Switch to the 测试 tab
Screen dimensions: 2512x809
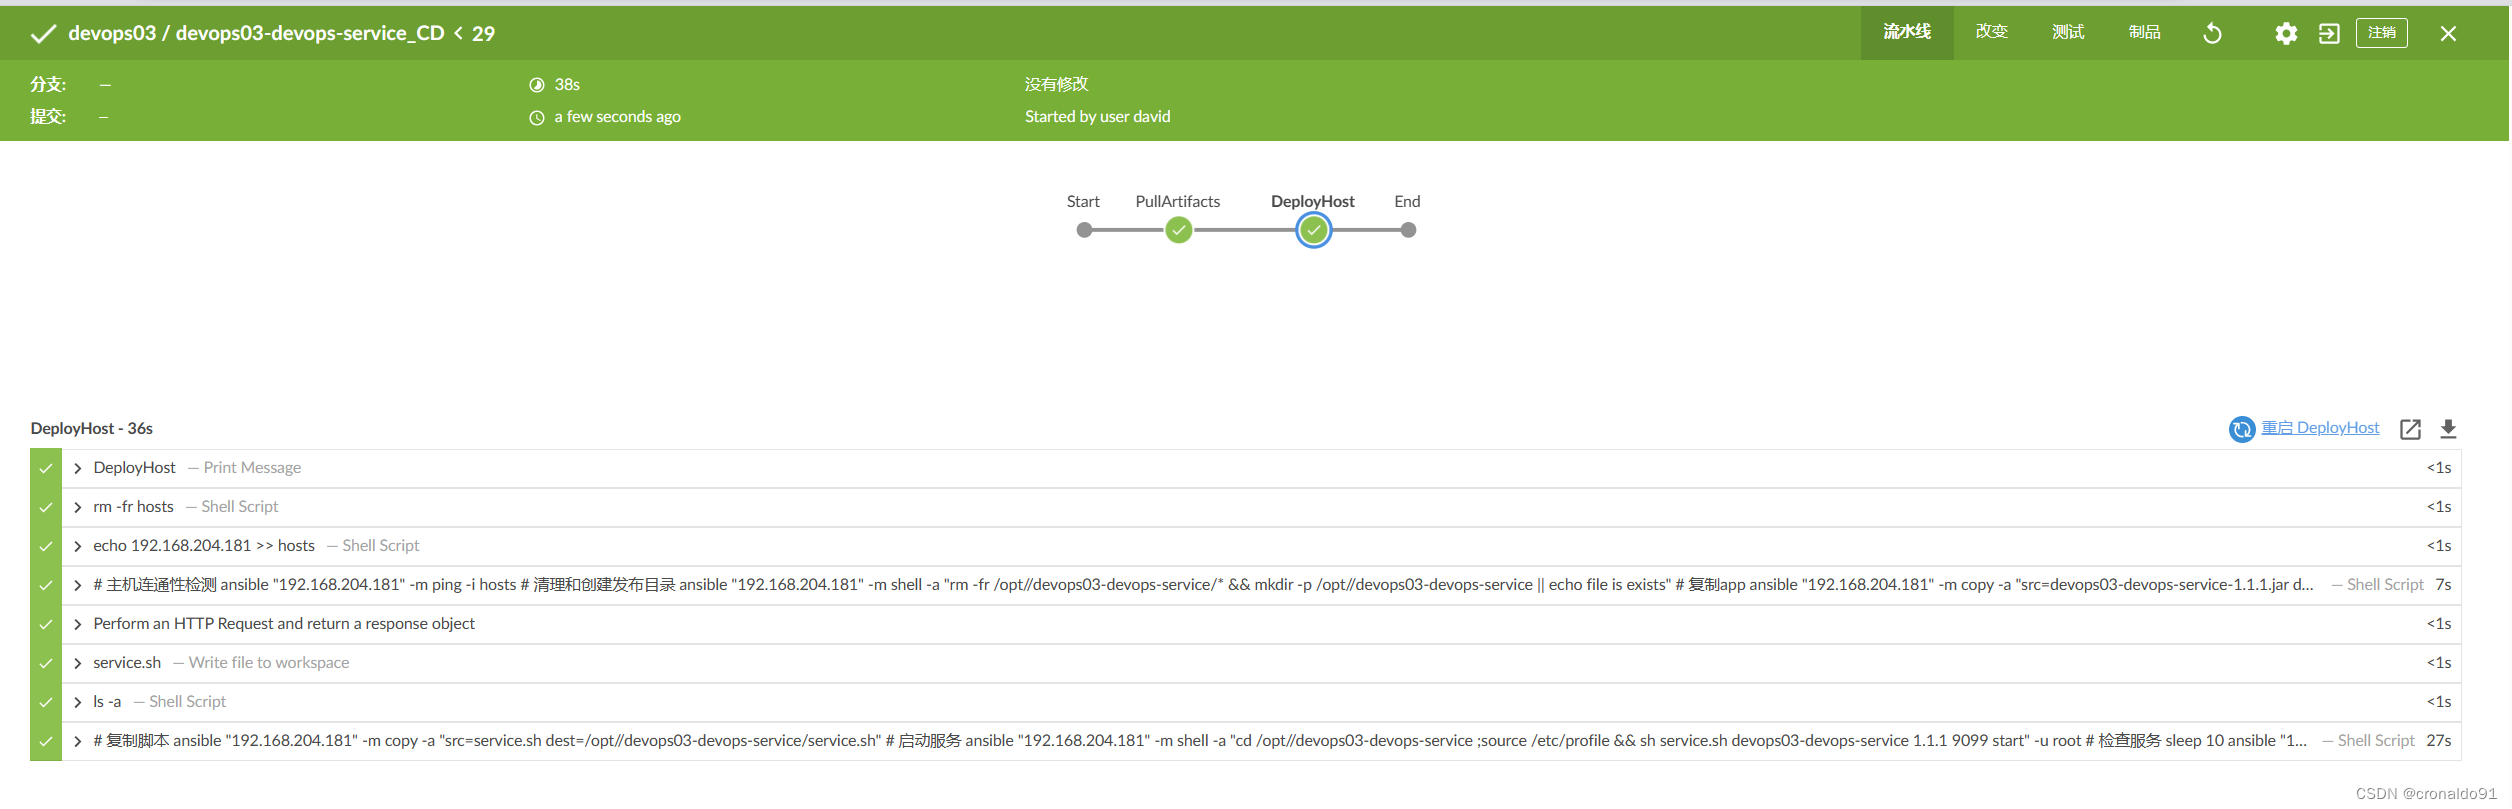(x=2068, y=32)
